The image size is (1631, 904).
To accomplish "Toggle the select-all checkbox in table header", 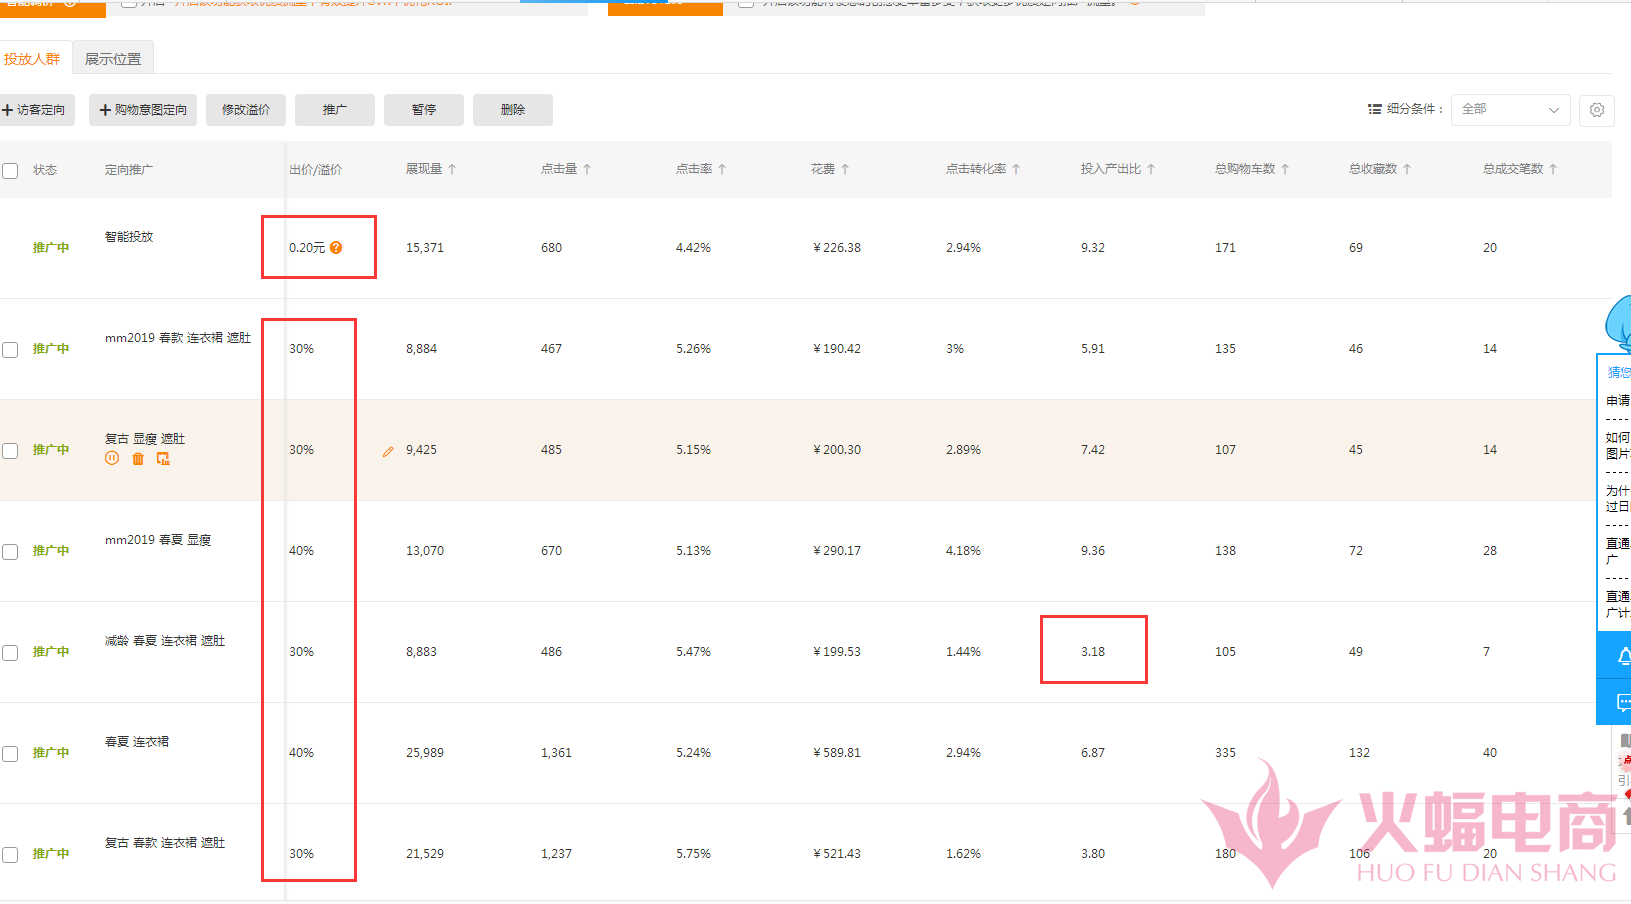I will (10, 171).
